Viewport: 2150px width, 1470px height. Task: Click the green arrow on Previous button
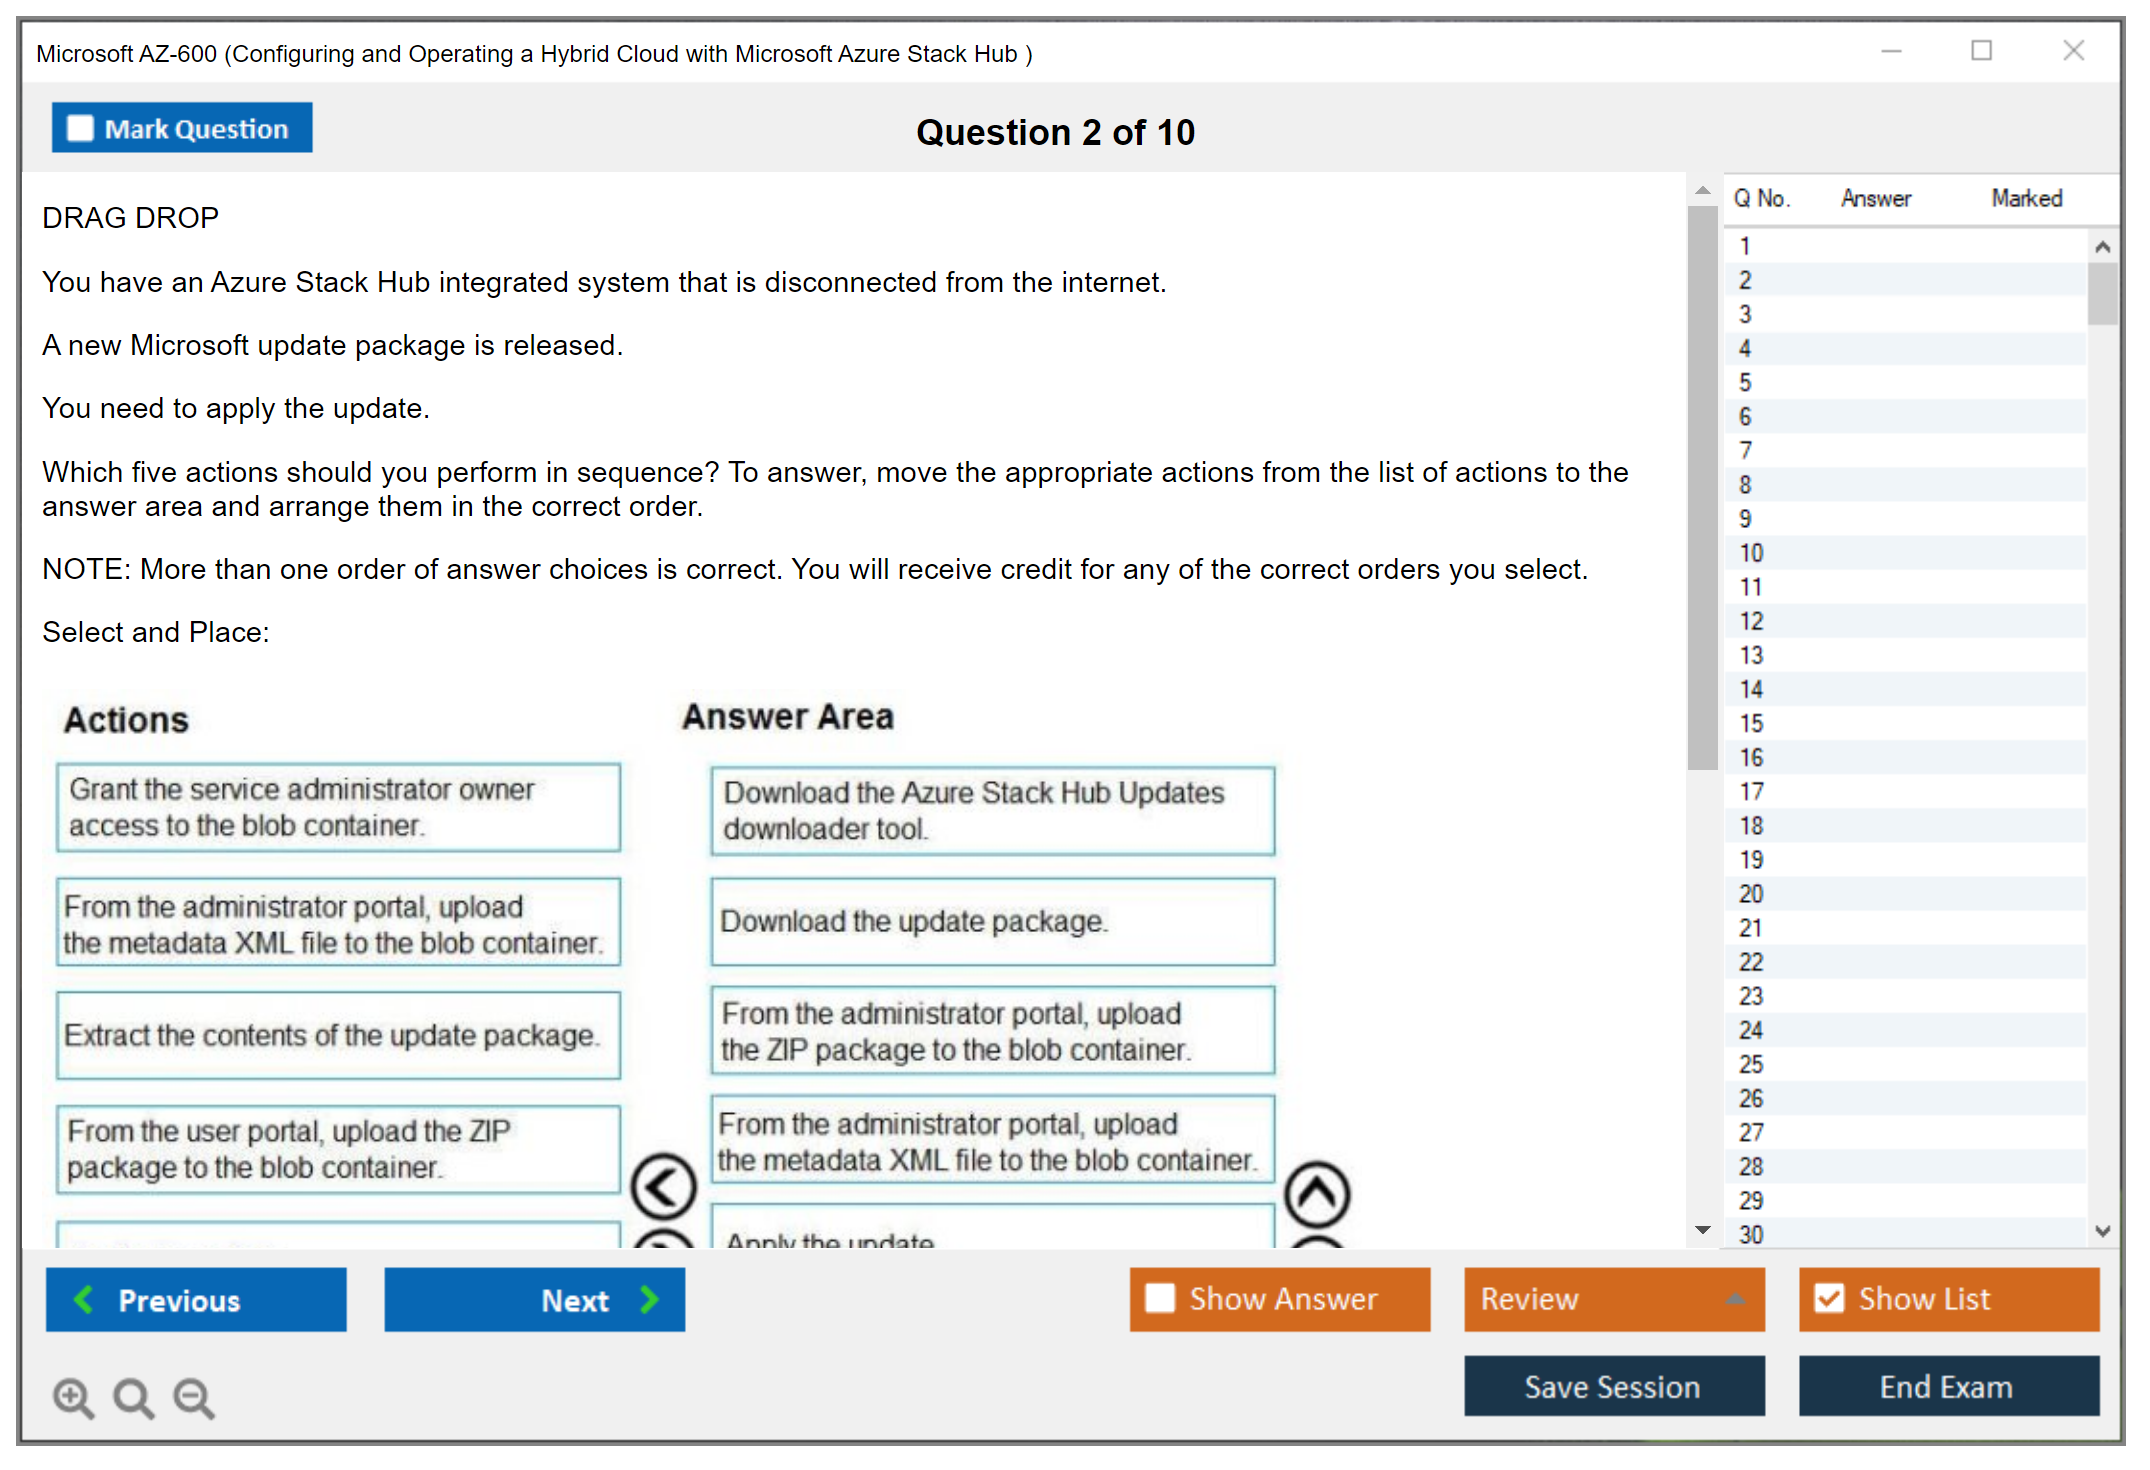[84, 1299]
